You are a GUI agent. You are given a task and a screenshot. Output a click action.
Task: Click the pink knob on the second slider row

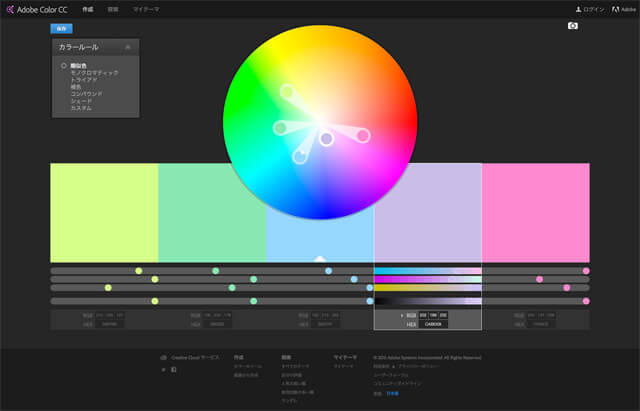540,279
